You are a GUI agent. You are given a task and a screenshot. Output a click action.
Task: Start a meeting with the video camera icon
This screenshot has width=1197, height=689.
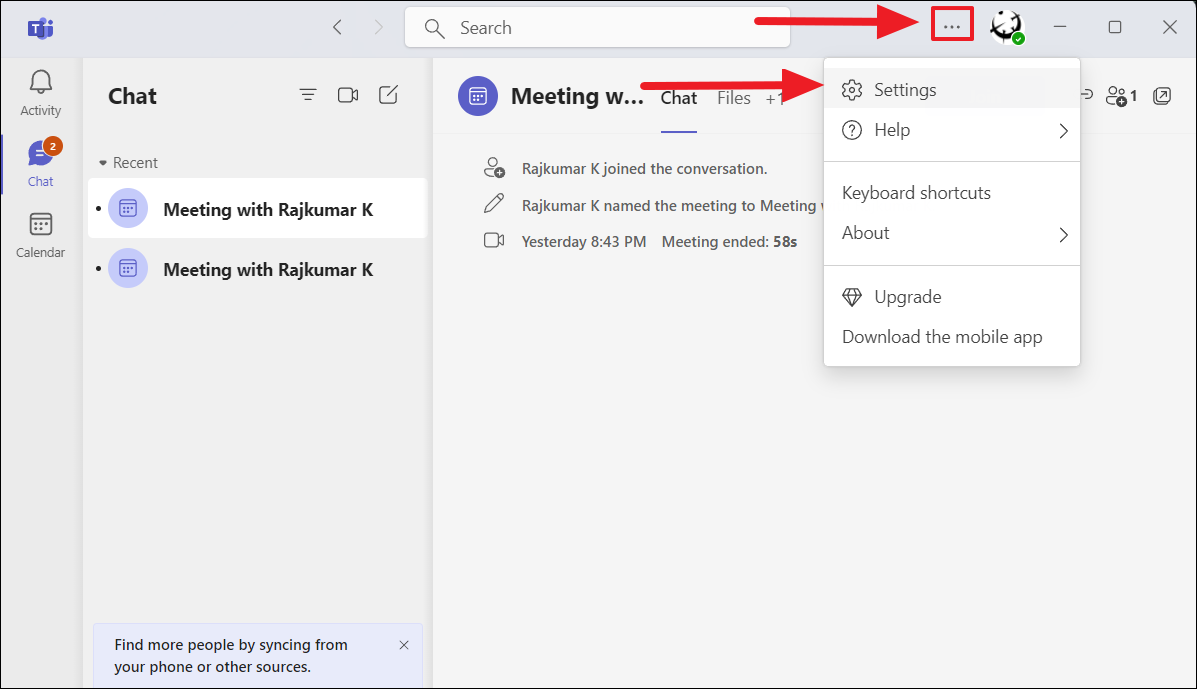tap(348, 95)
